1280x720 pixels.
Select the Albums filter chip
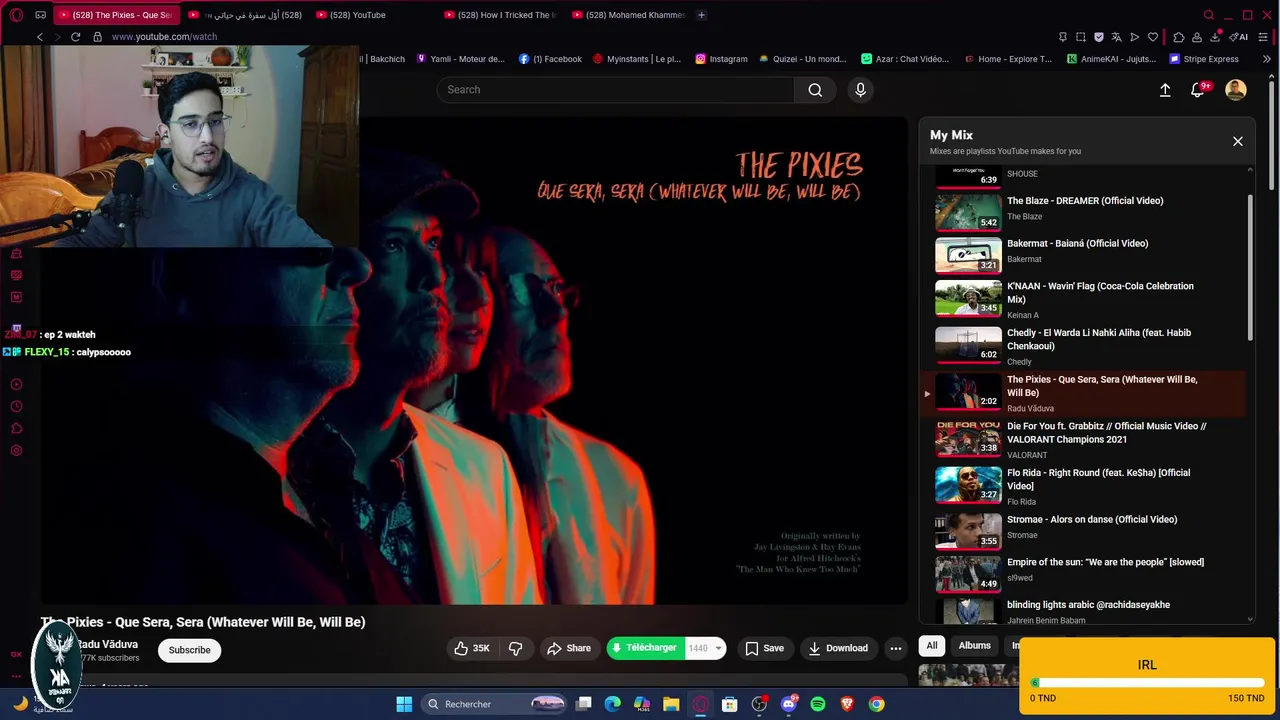[x=975, y=646]
